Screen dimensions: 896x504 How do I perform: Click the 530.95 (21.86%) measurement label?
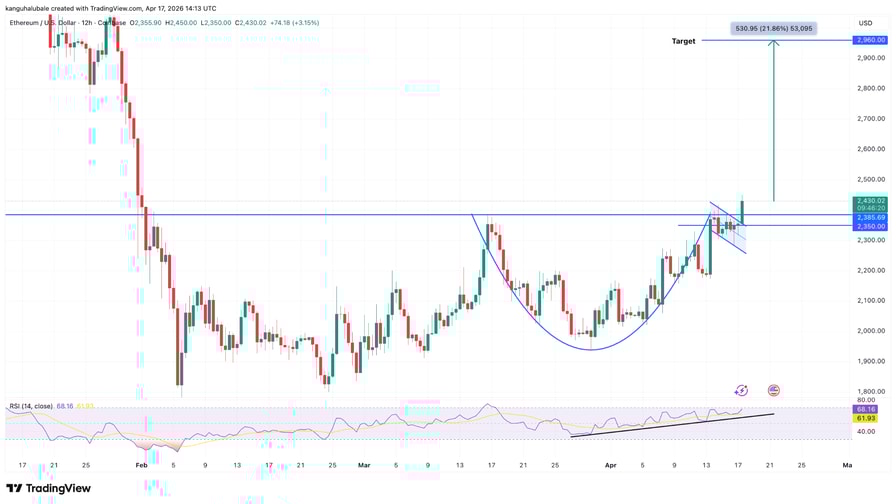pyautogui.click(x=774, y=29)
